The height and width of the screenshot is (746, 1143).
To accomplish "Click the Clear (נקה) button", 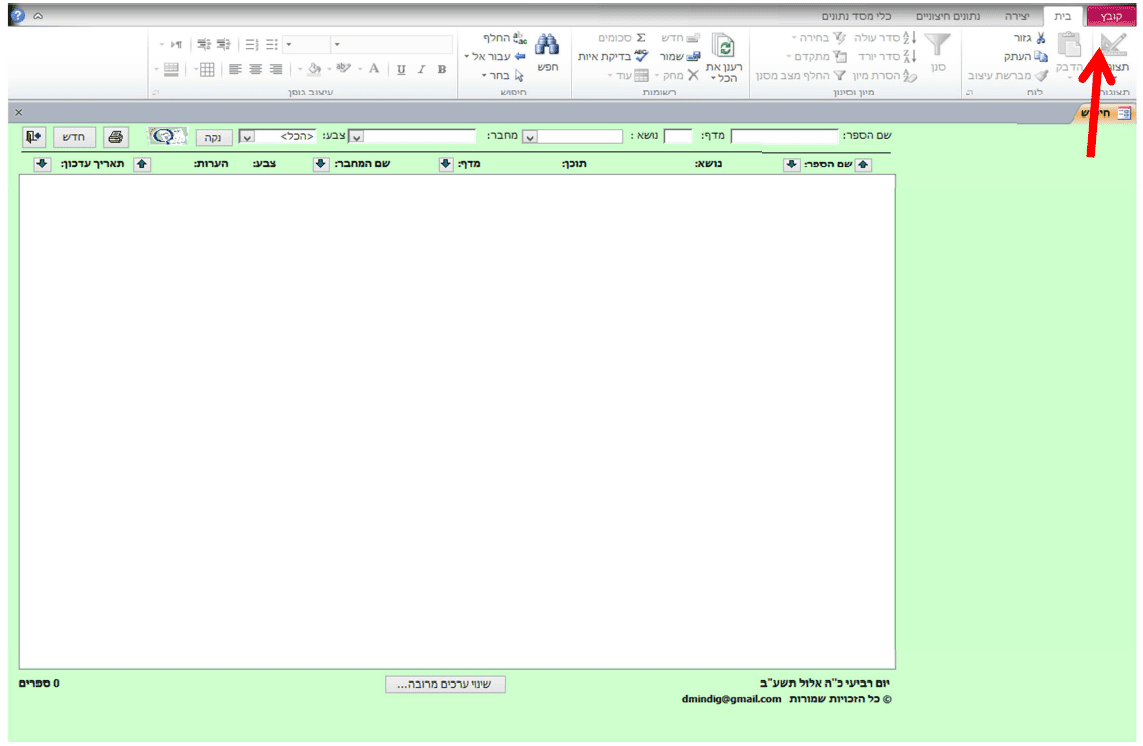I will [x=213, y=137].
